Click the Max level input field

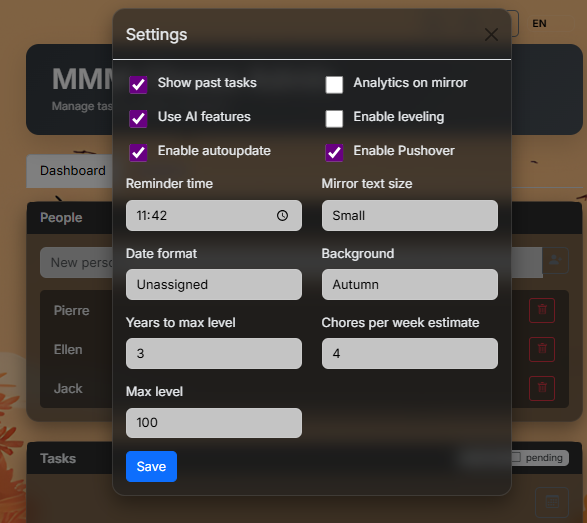[214, 423]
